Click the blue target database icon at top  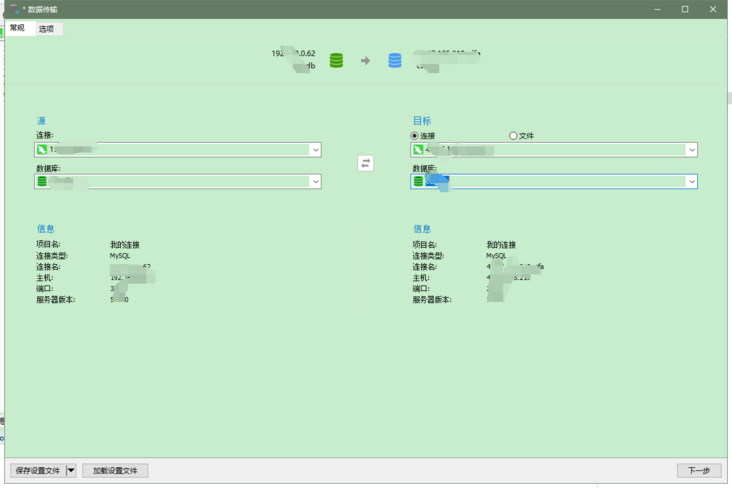(x=395, y=60)
